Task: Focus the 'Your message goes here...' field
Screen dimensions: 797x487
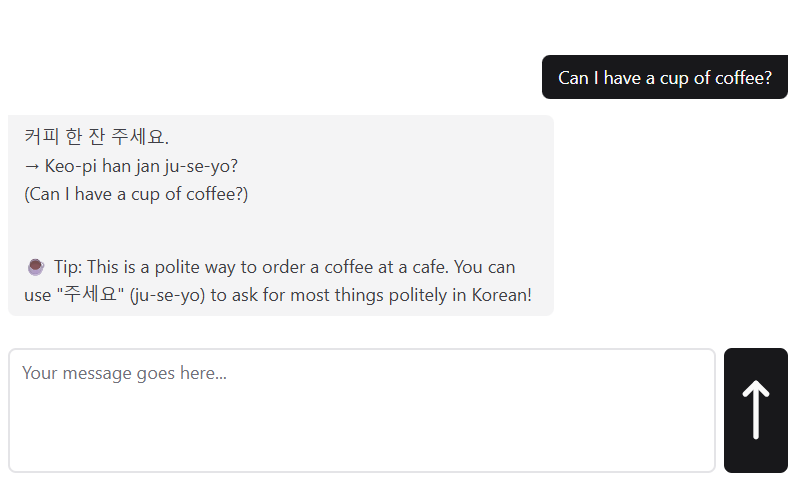Action: tap(362, 374)
